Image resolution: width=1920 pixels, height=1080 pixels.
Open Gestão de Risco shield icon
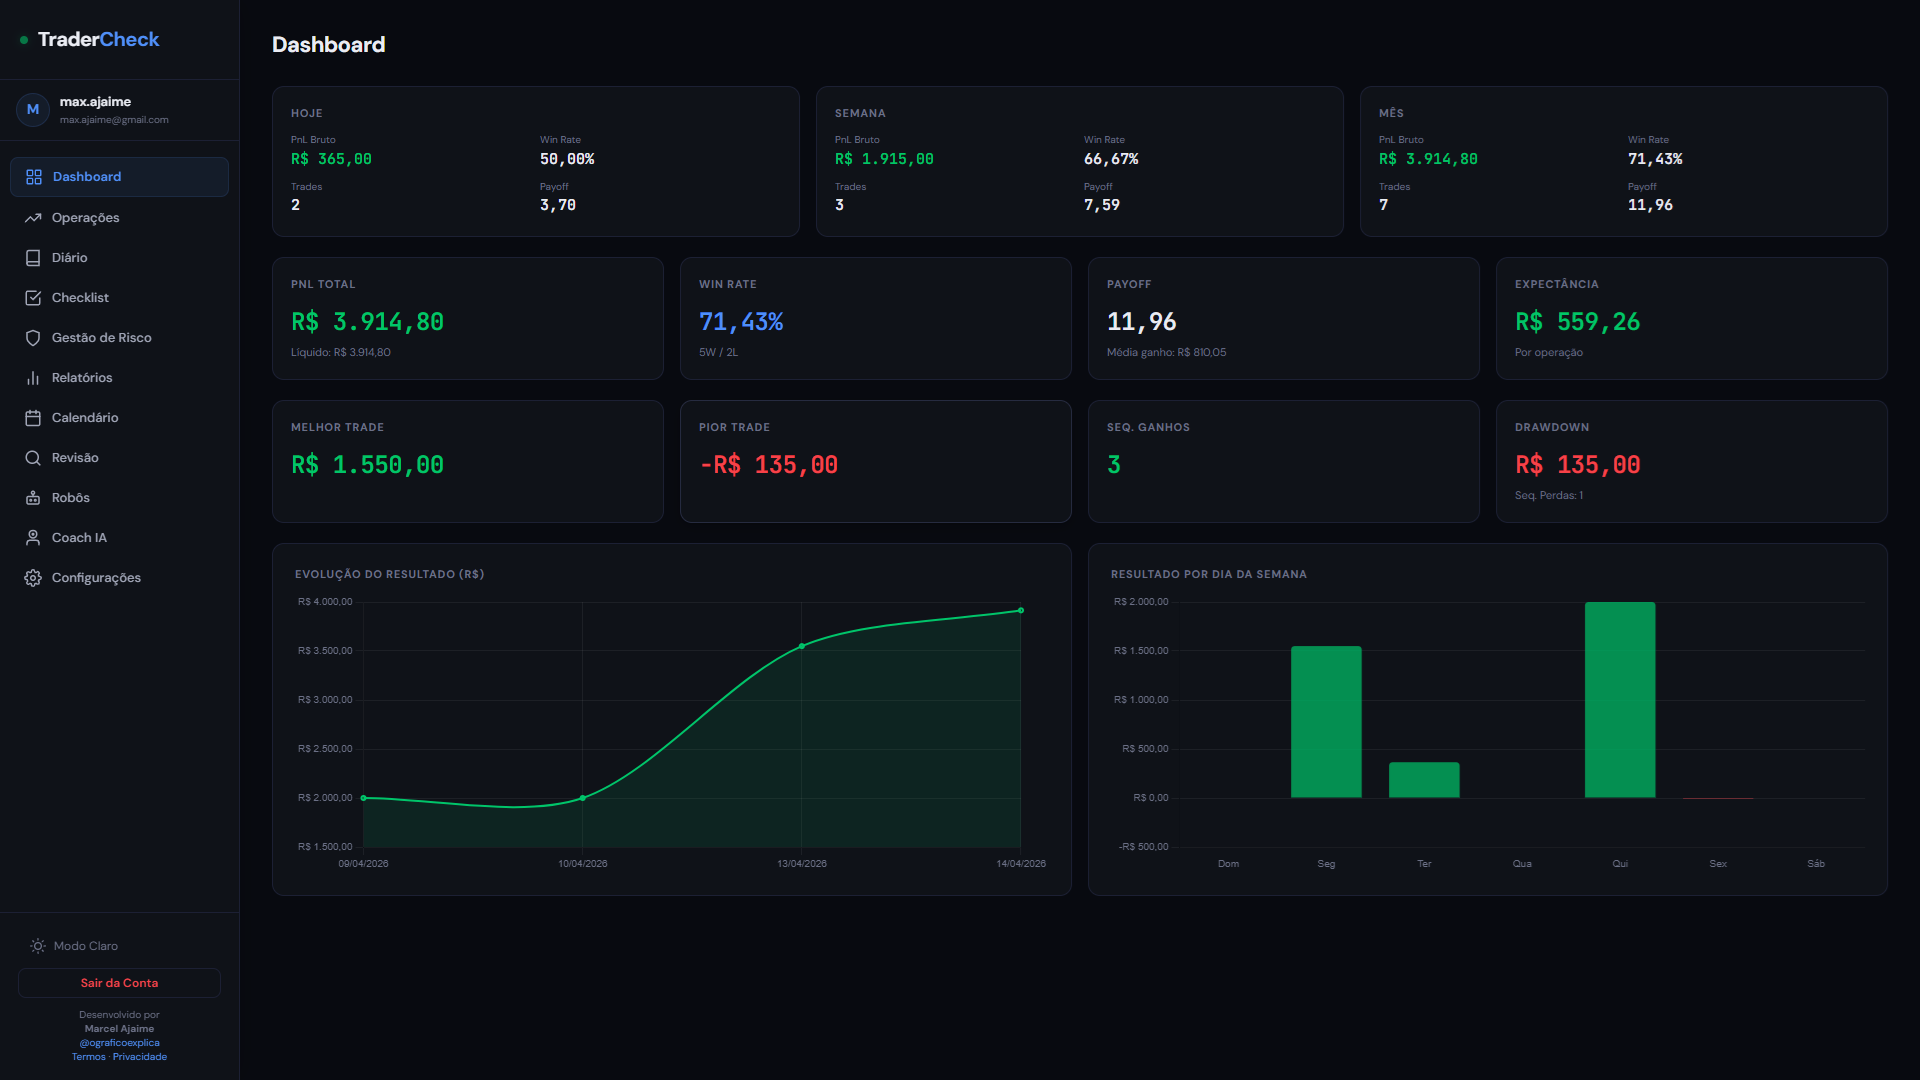tap(33, 337)
